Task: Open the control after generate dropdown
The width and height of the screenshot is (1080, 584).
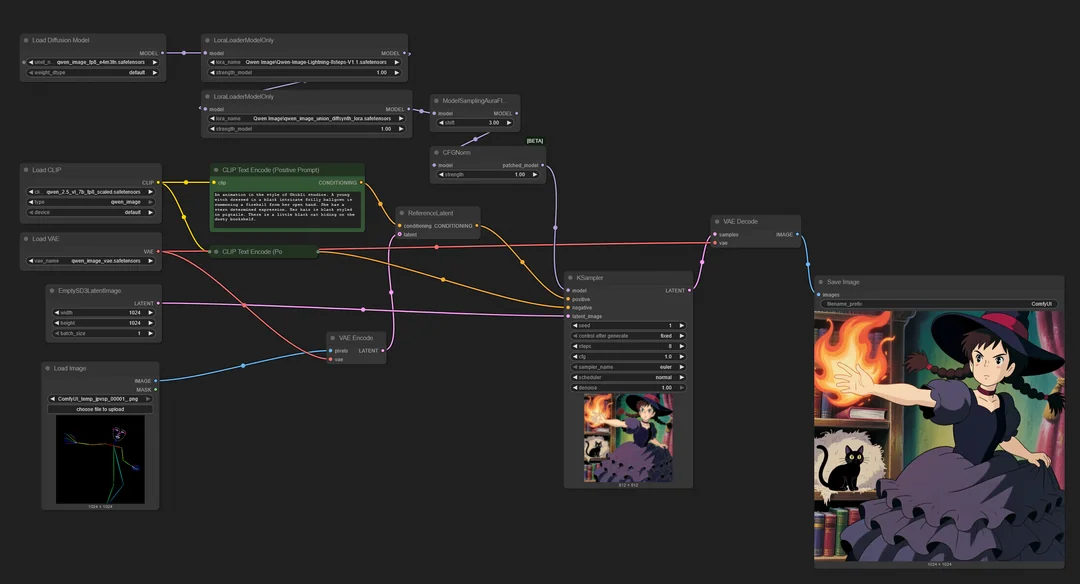Action: click(628, 336)
